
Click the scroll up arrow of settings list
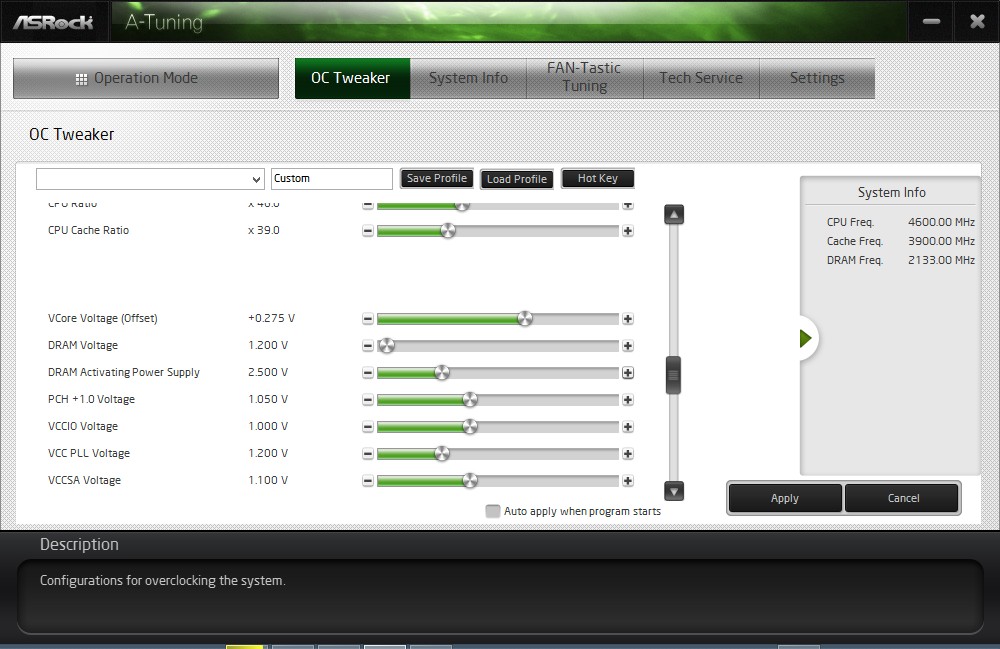[674, 214]
